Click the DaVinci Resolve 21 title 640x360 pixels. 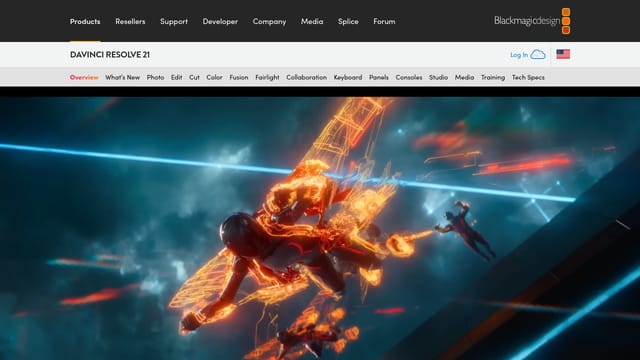click(x=110, y=54)
